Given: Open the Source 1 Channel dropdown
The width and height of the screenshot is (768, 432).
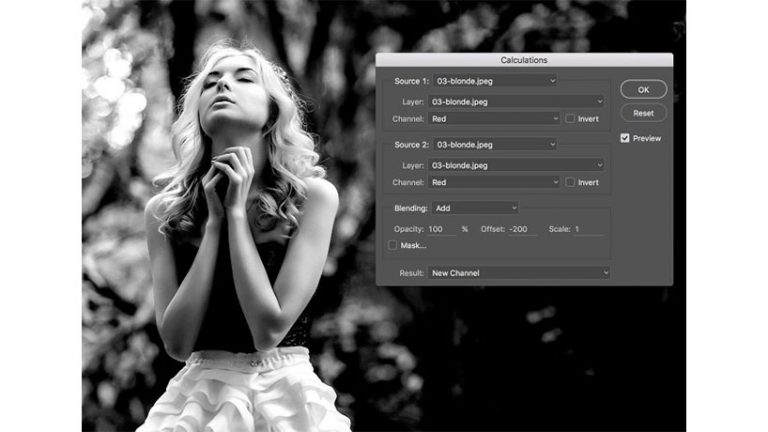Looking at the screenshot, I should tap(494, 119).
